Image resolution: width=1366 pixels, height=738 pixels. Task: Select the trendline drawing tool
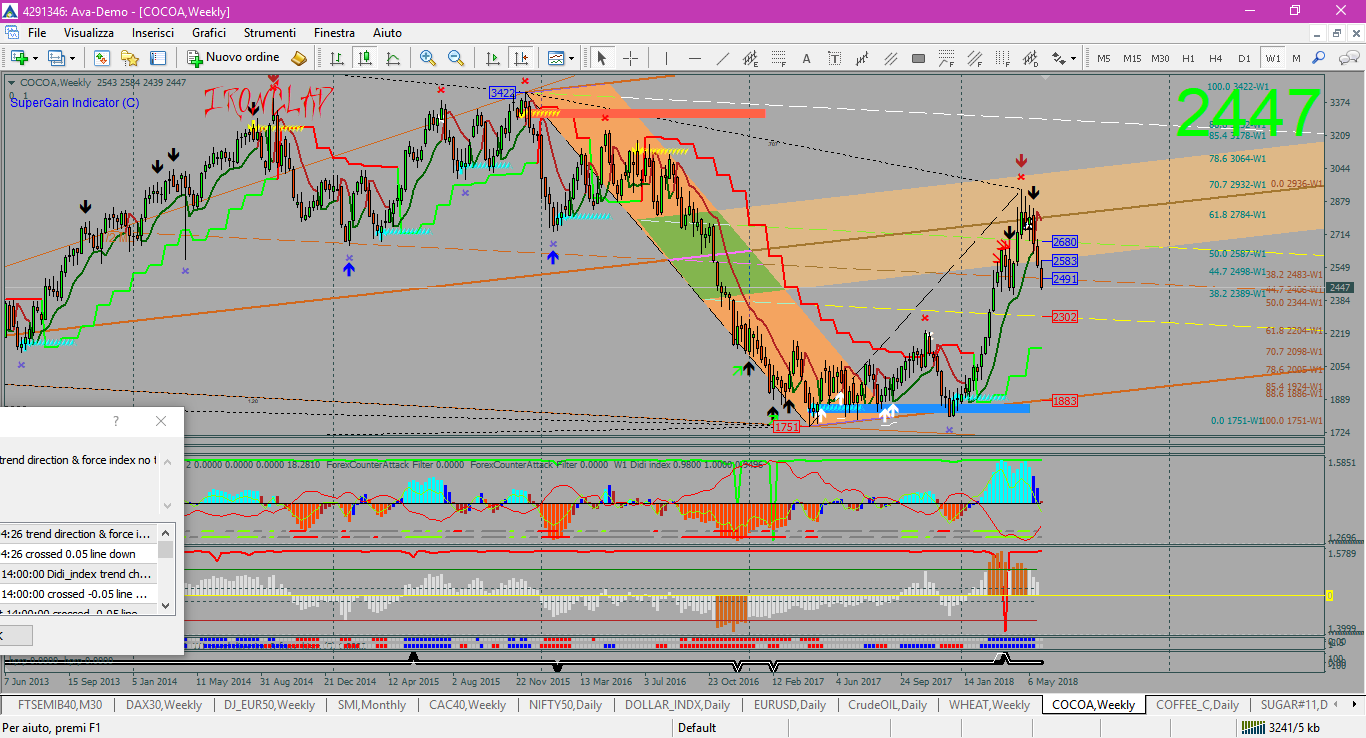click(723, 58)
